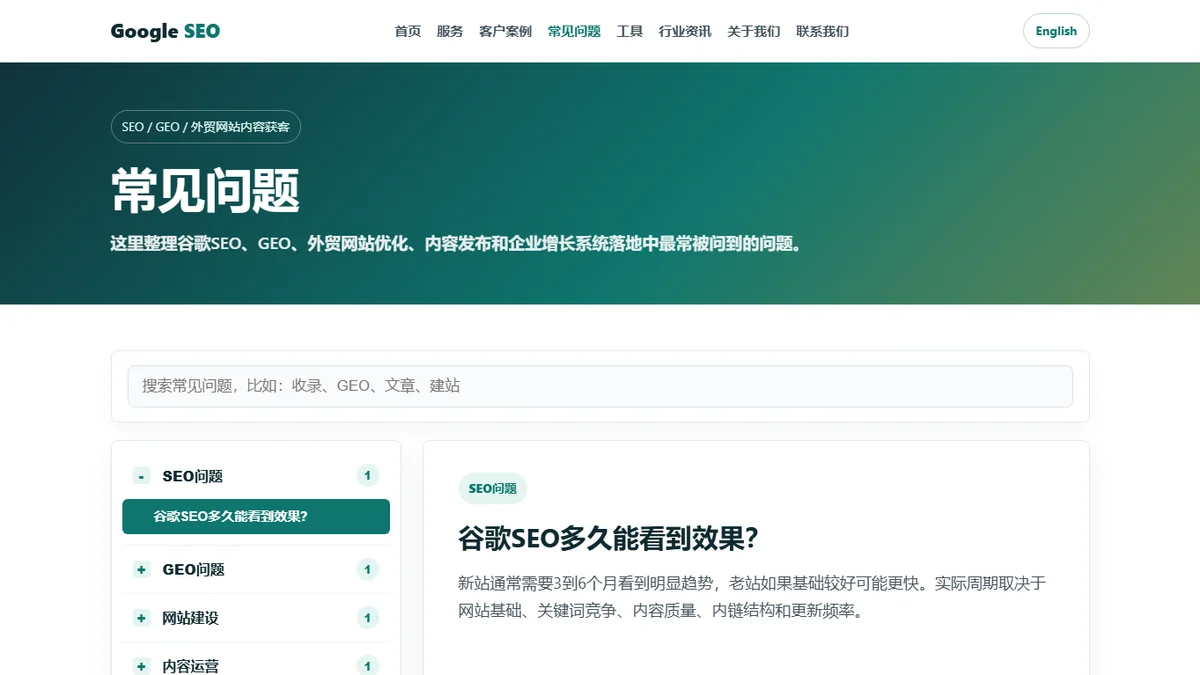Viewport: 1200px width, 675px height.
Task: Click the Google SEO logo
Action: [165, 31]
